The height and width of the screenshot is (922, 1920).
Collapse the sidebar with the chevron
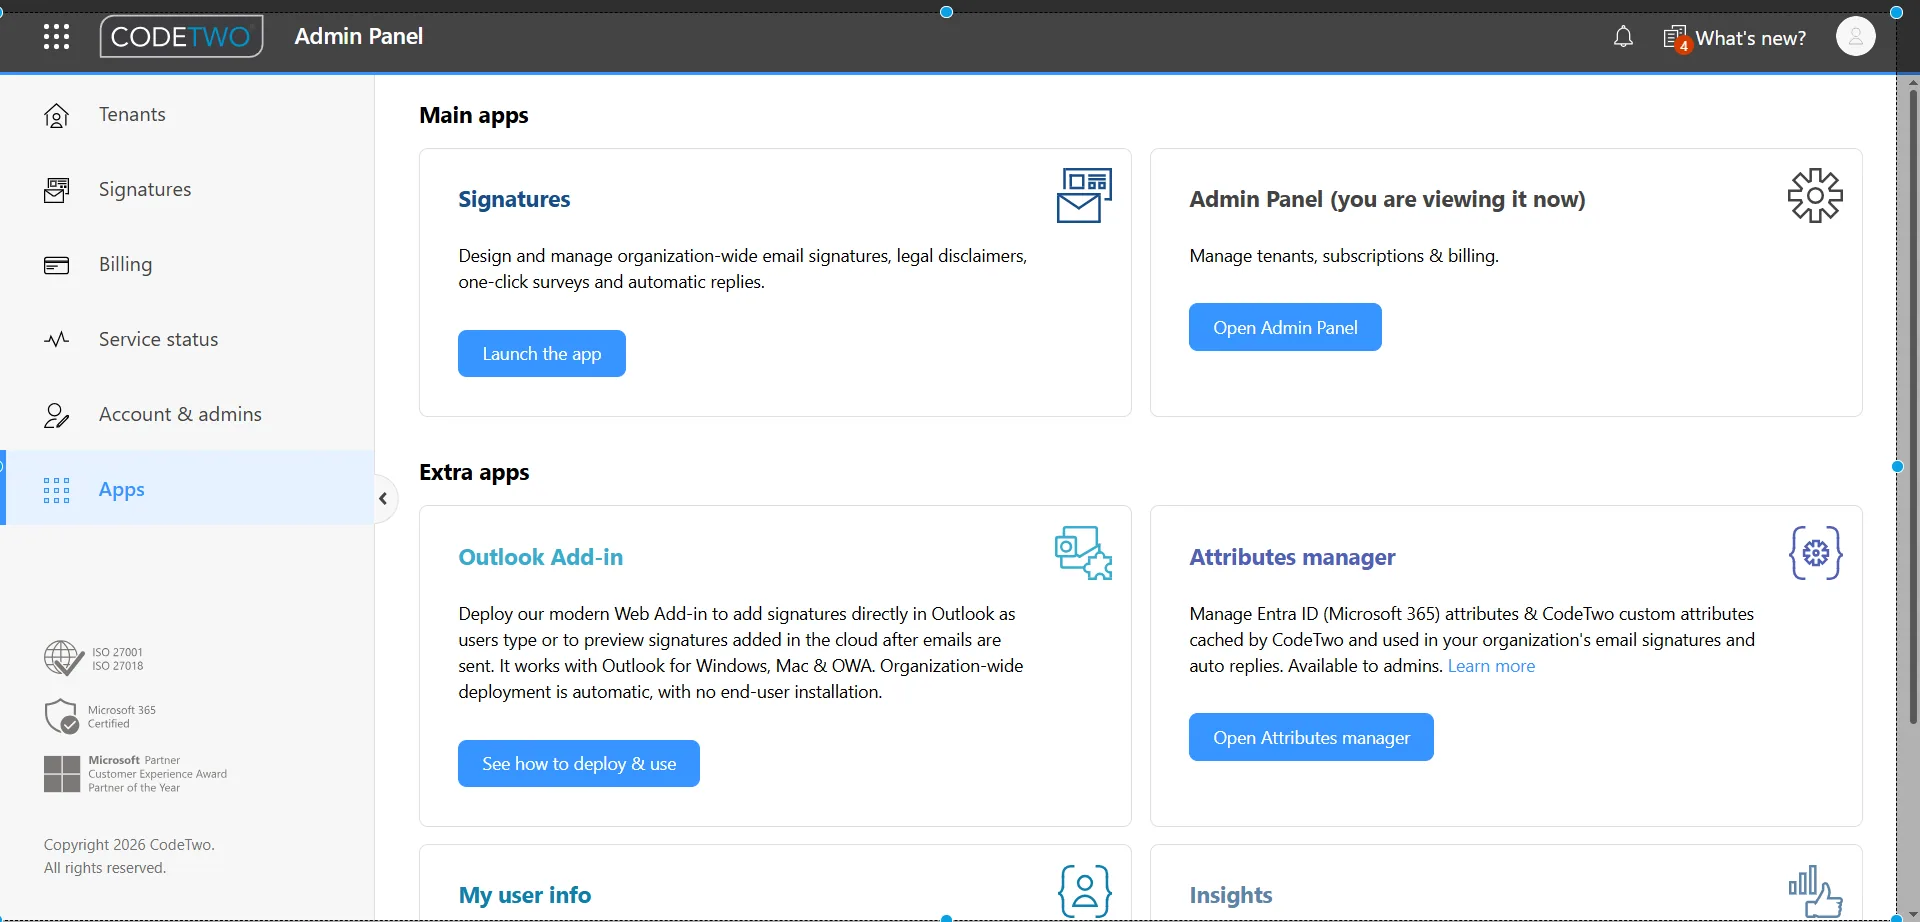click(383, 498)
